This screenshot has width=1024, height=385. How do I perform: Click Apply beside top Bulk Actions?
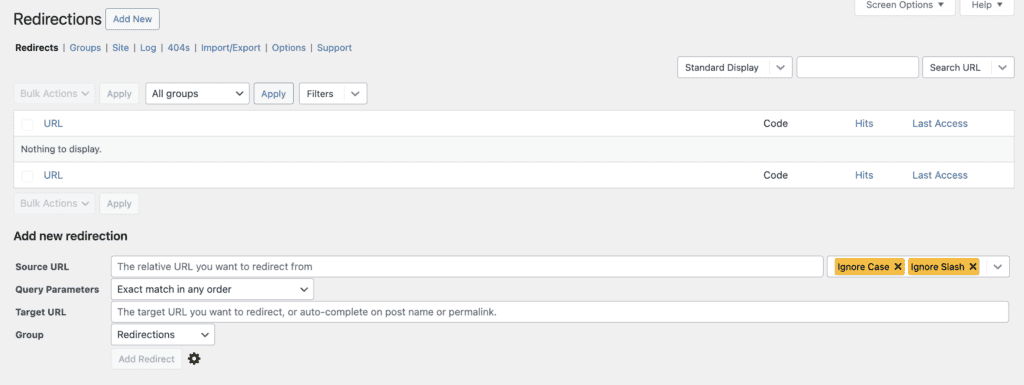point(119,93)
